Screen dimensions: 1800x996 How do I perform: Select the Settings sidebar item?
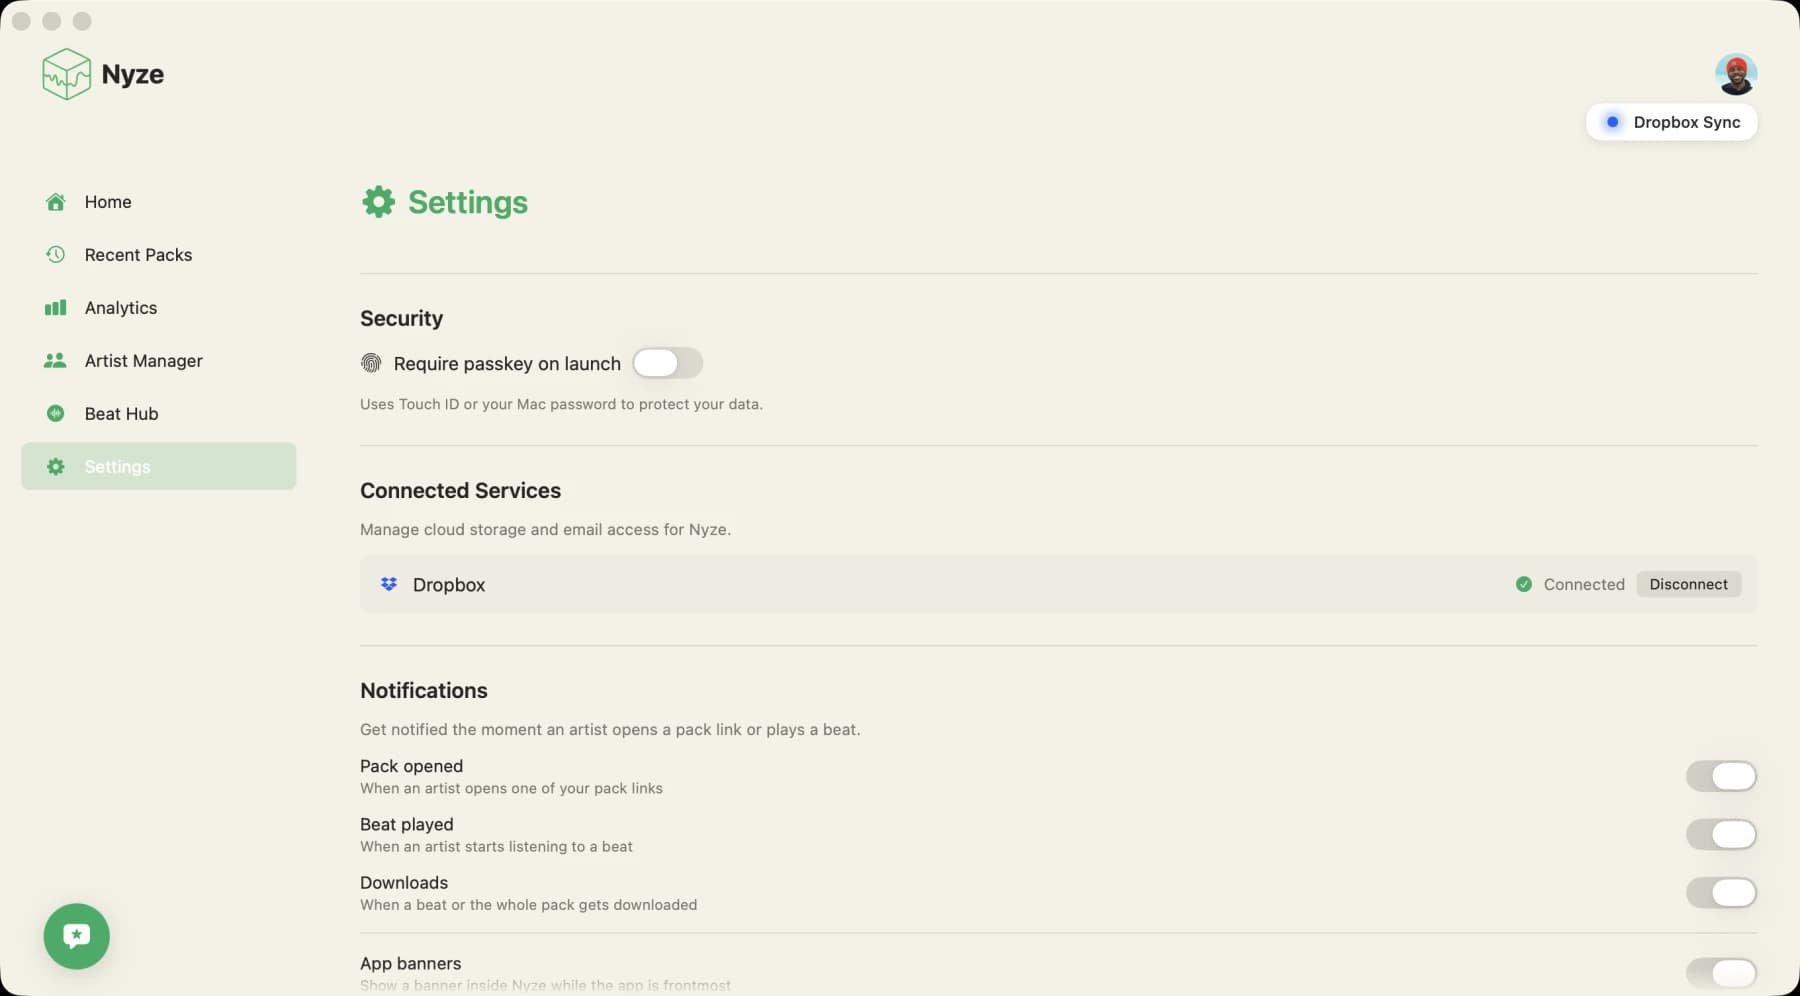coord(159,467)
